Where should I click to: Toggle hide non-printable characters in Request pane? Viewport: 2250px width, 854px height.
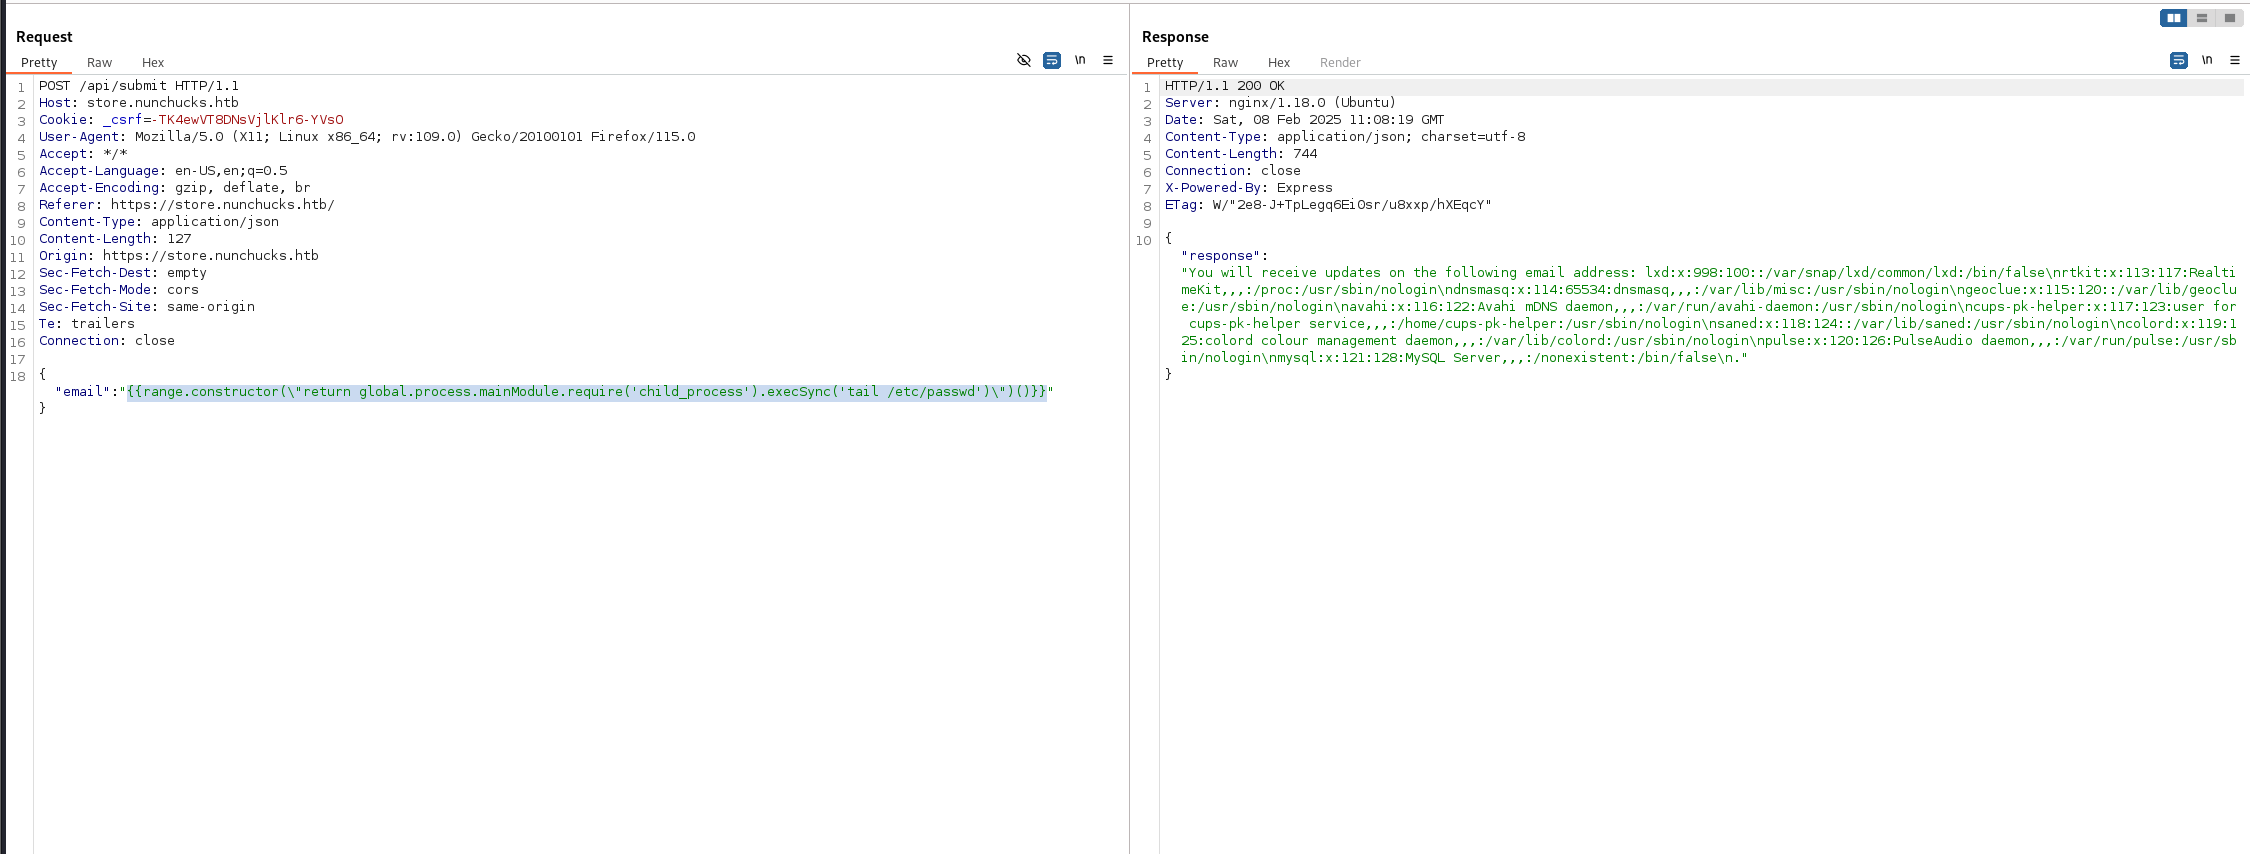click(1023, 60)
